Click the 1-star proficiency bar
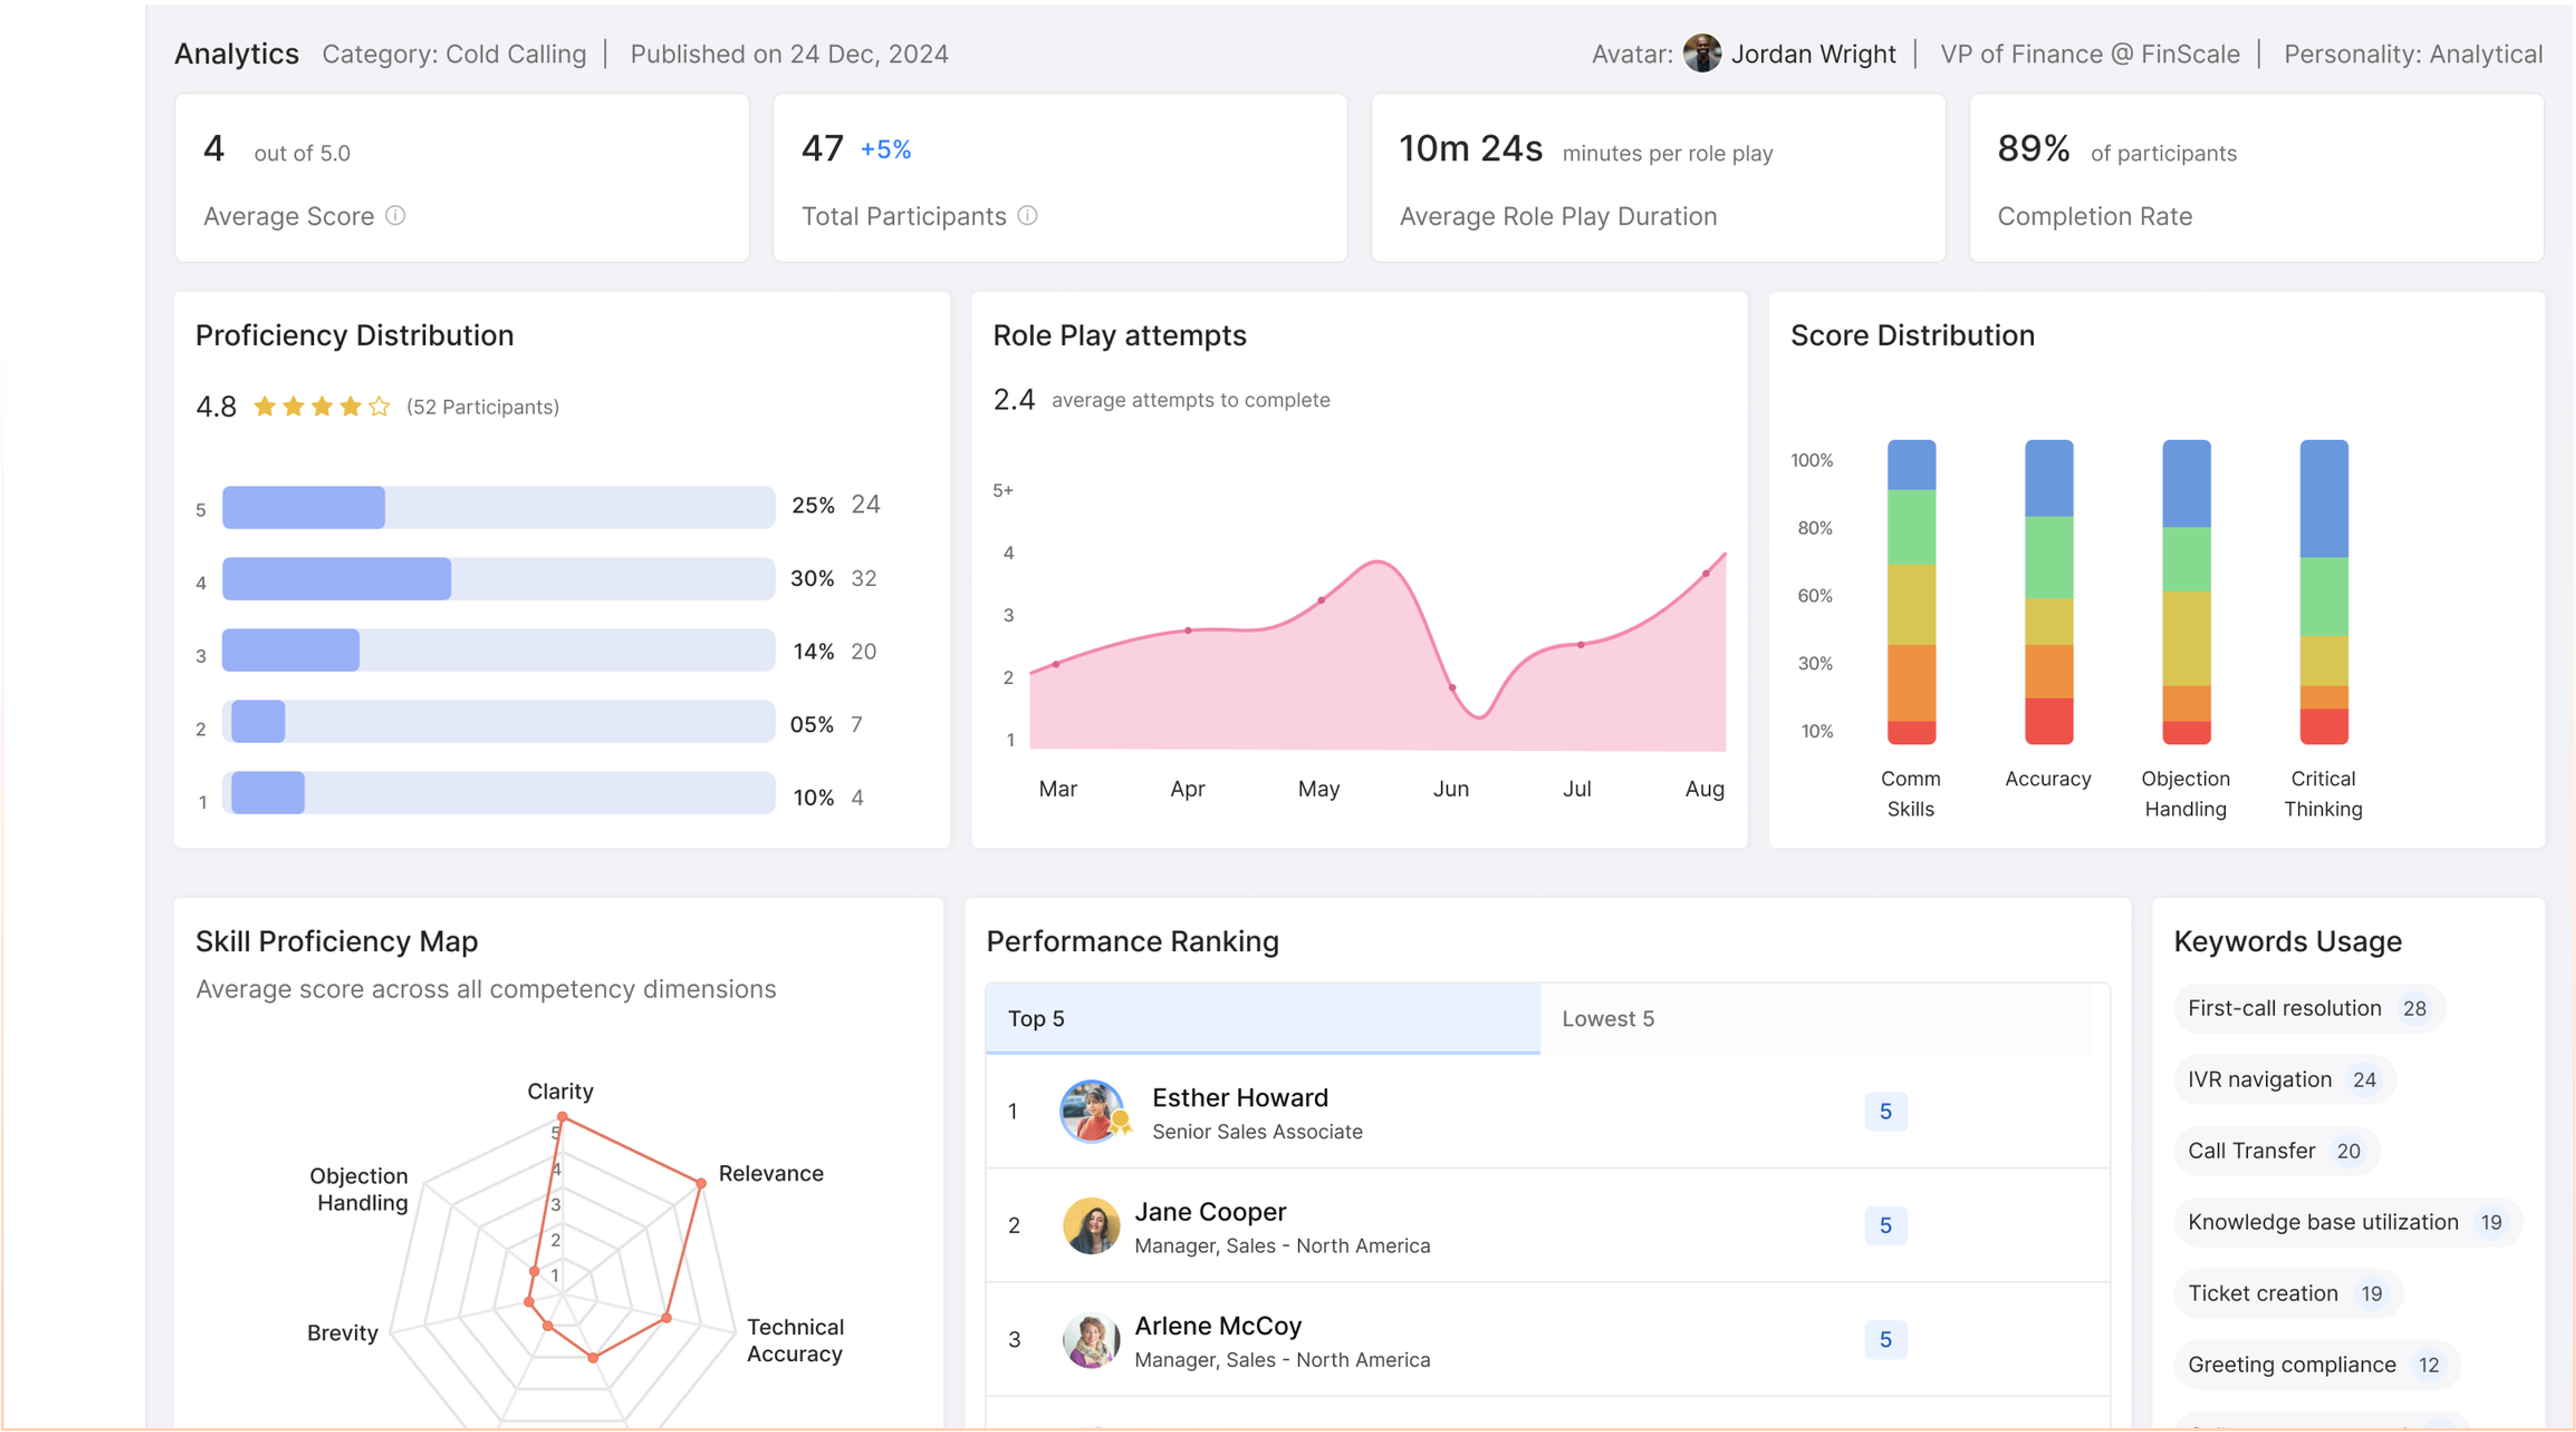The height and width of the screenshot is (1432, 2576). point(498,792)
